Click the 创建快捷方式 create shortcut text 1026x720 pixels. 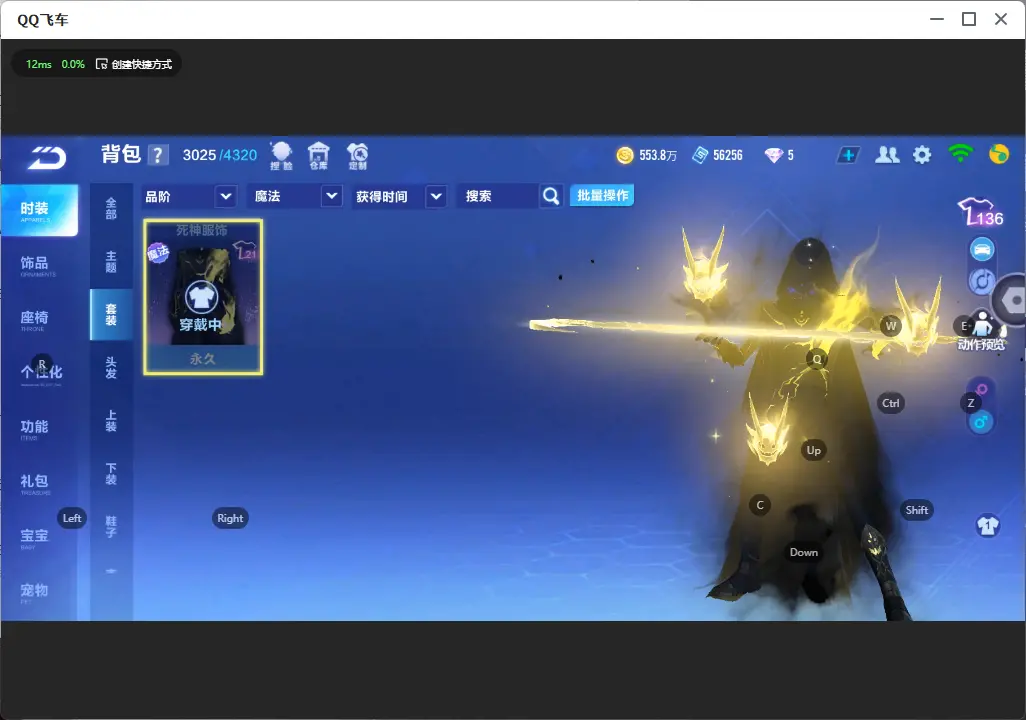(142, 64)
